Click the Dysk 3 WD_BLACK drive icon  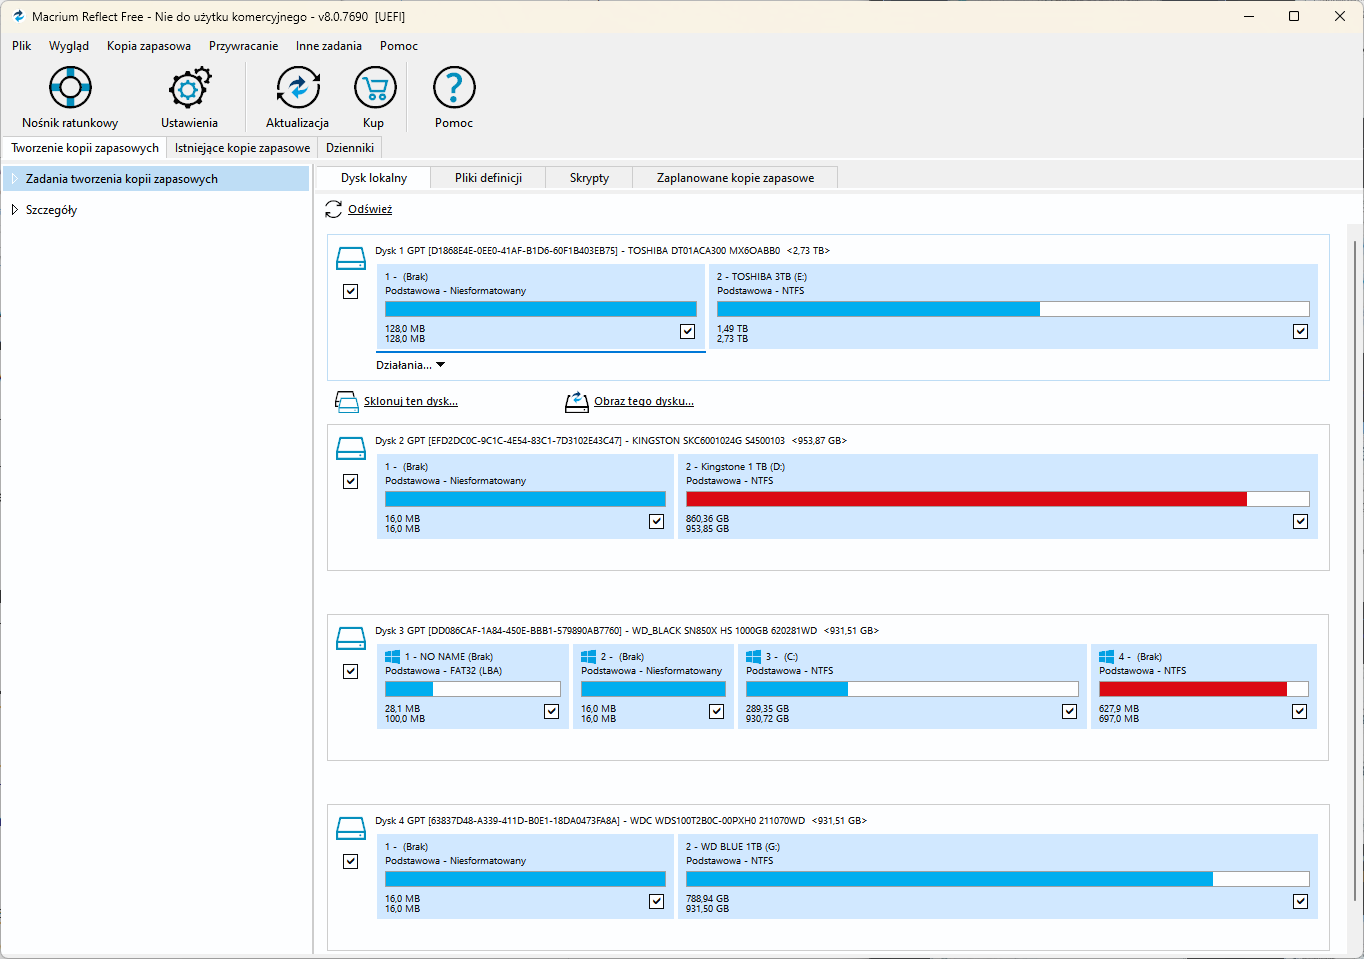pyautogui.click(x=351, y=637)
